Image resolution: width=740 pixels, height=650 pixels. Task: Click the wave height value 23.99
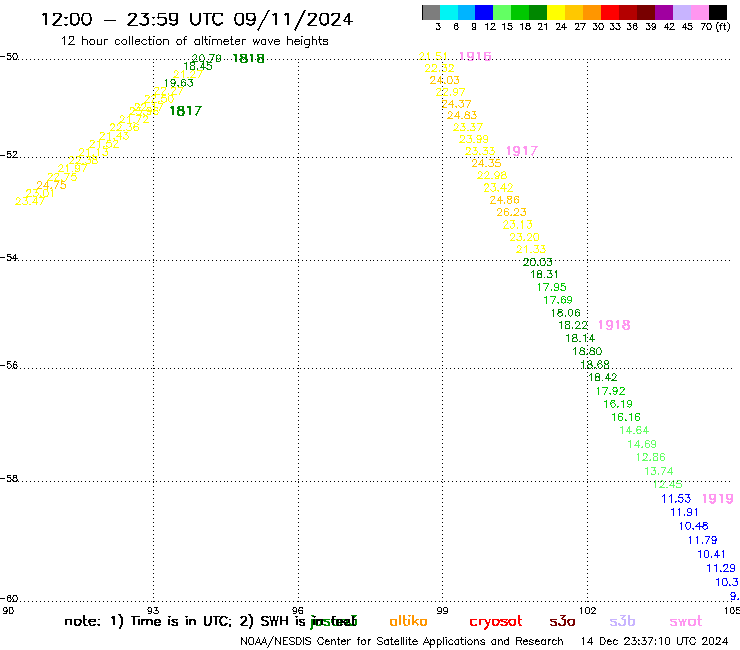coord(474,139)
